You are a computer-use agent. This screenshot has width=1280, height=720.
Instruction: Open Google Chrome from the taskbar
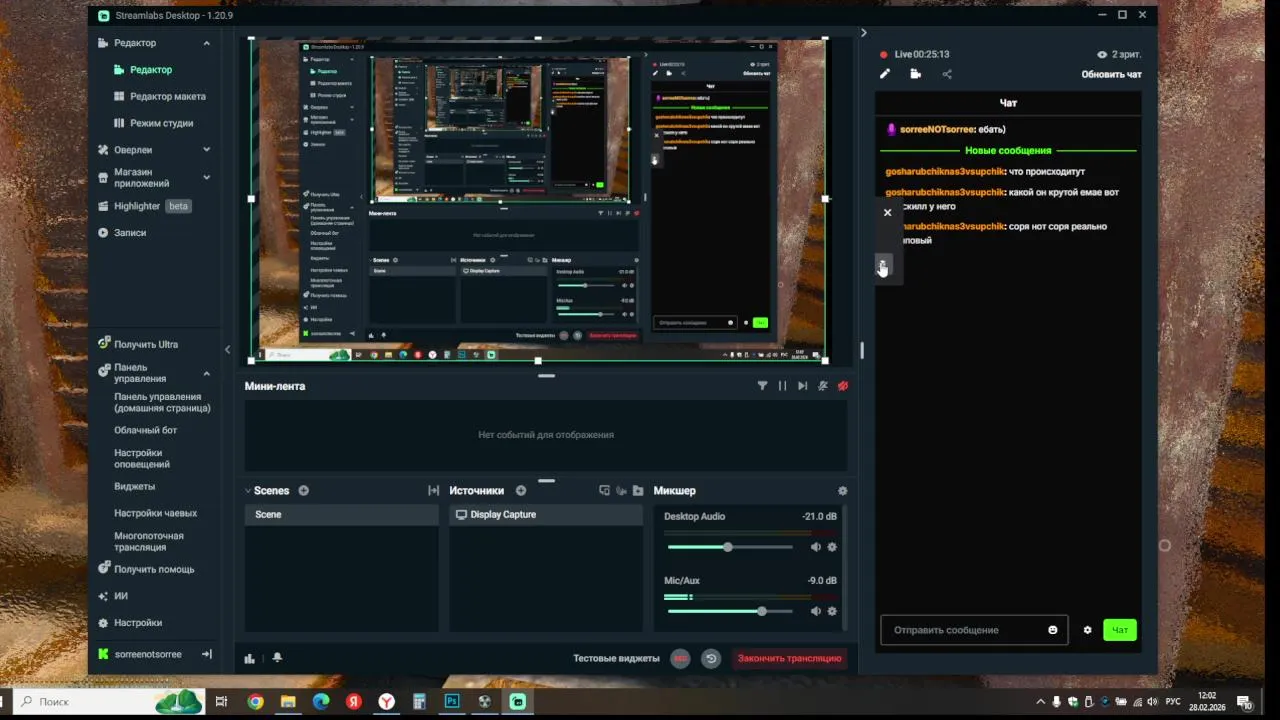[255, 702]
